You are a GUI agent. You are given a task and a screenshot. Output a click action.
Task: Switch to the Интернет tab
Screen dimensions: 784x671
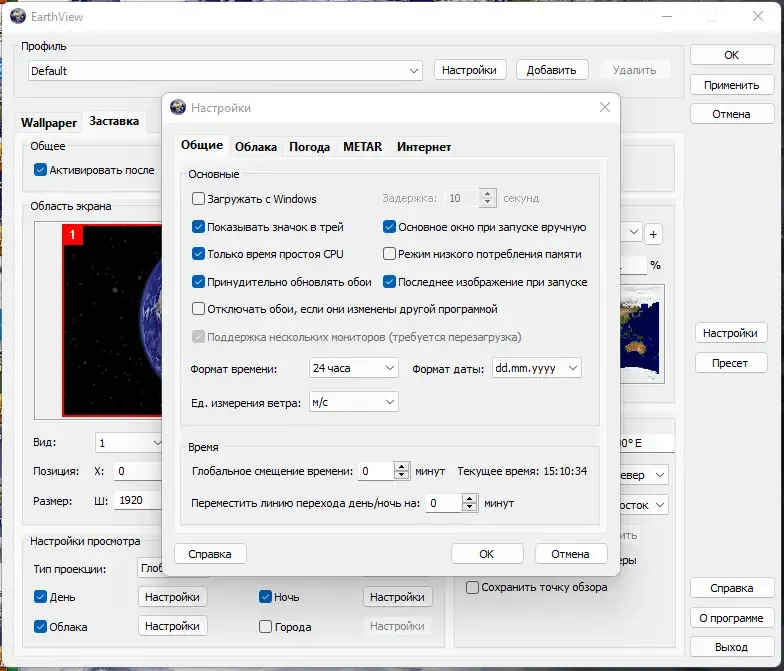(x=424, y=146)
